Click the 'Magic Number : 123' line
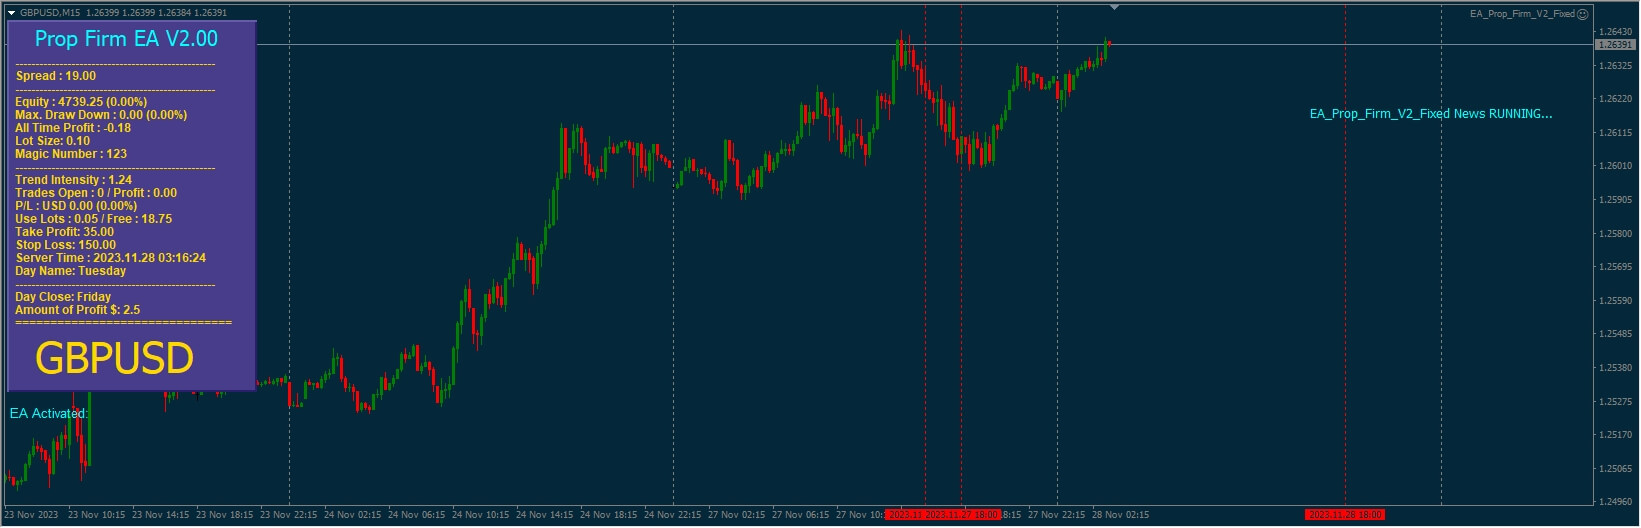This screenshot has height=528, width=1641. pyautogui.click(x=71, y=154)
